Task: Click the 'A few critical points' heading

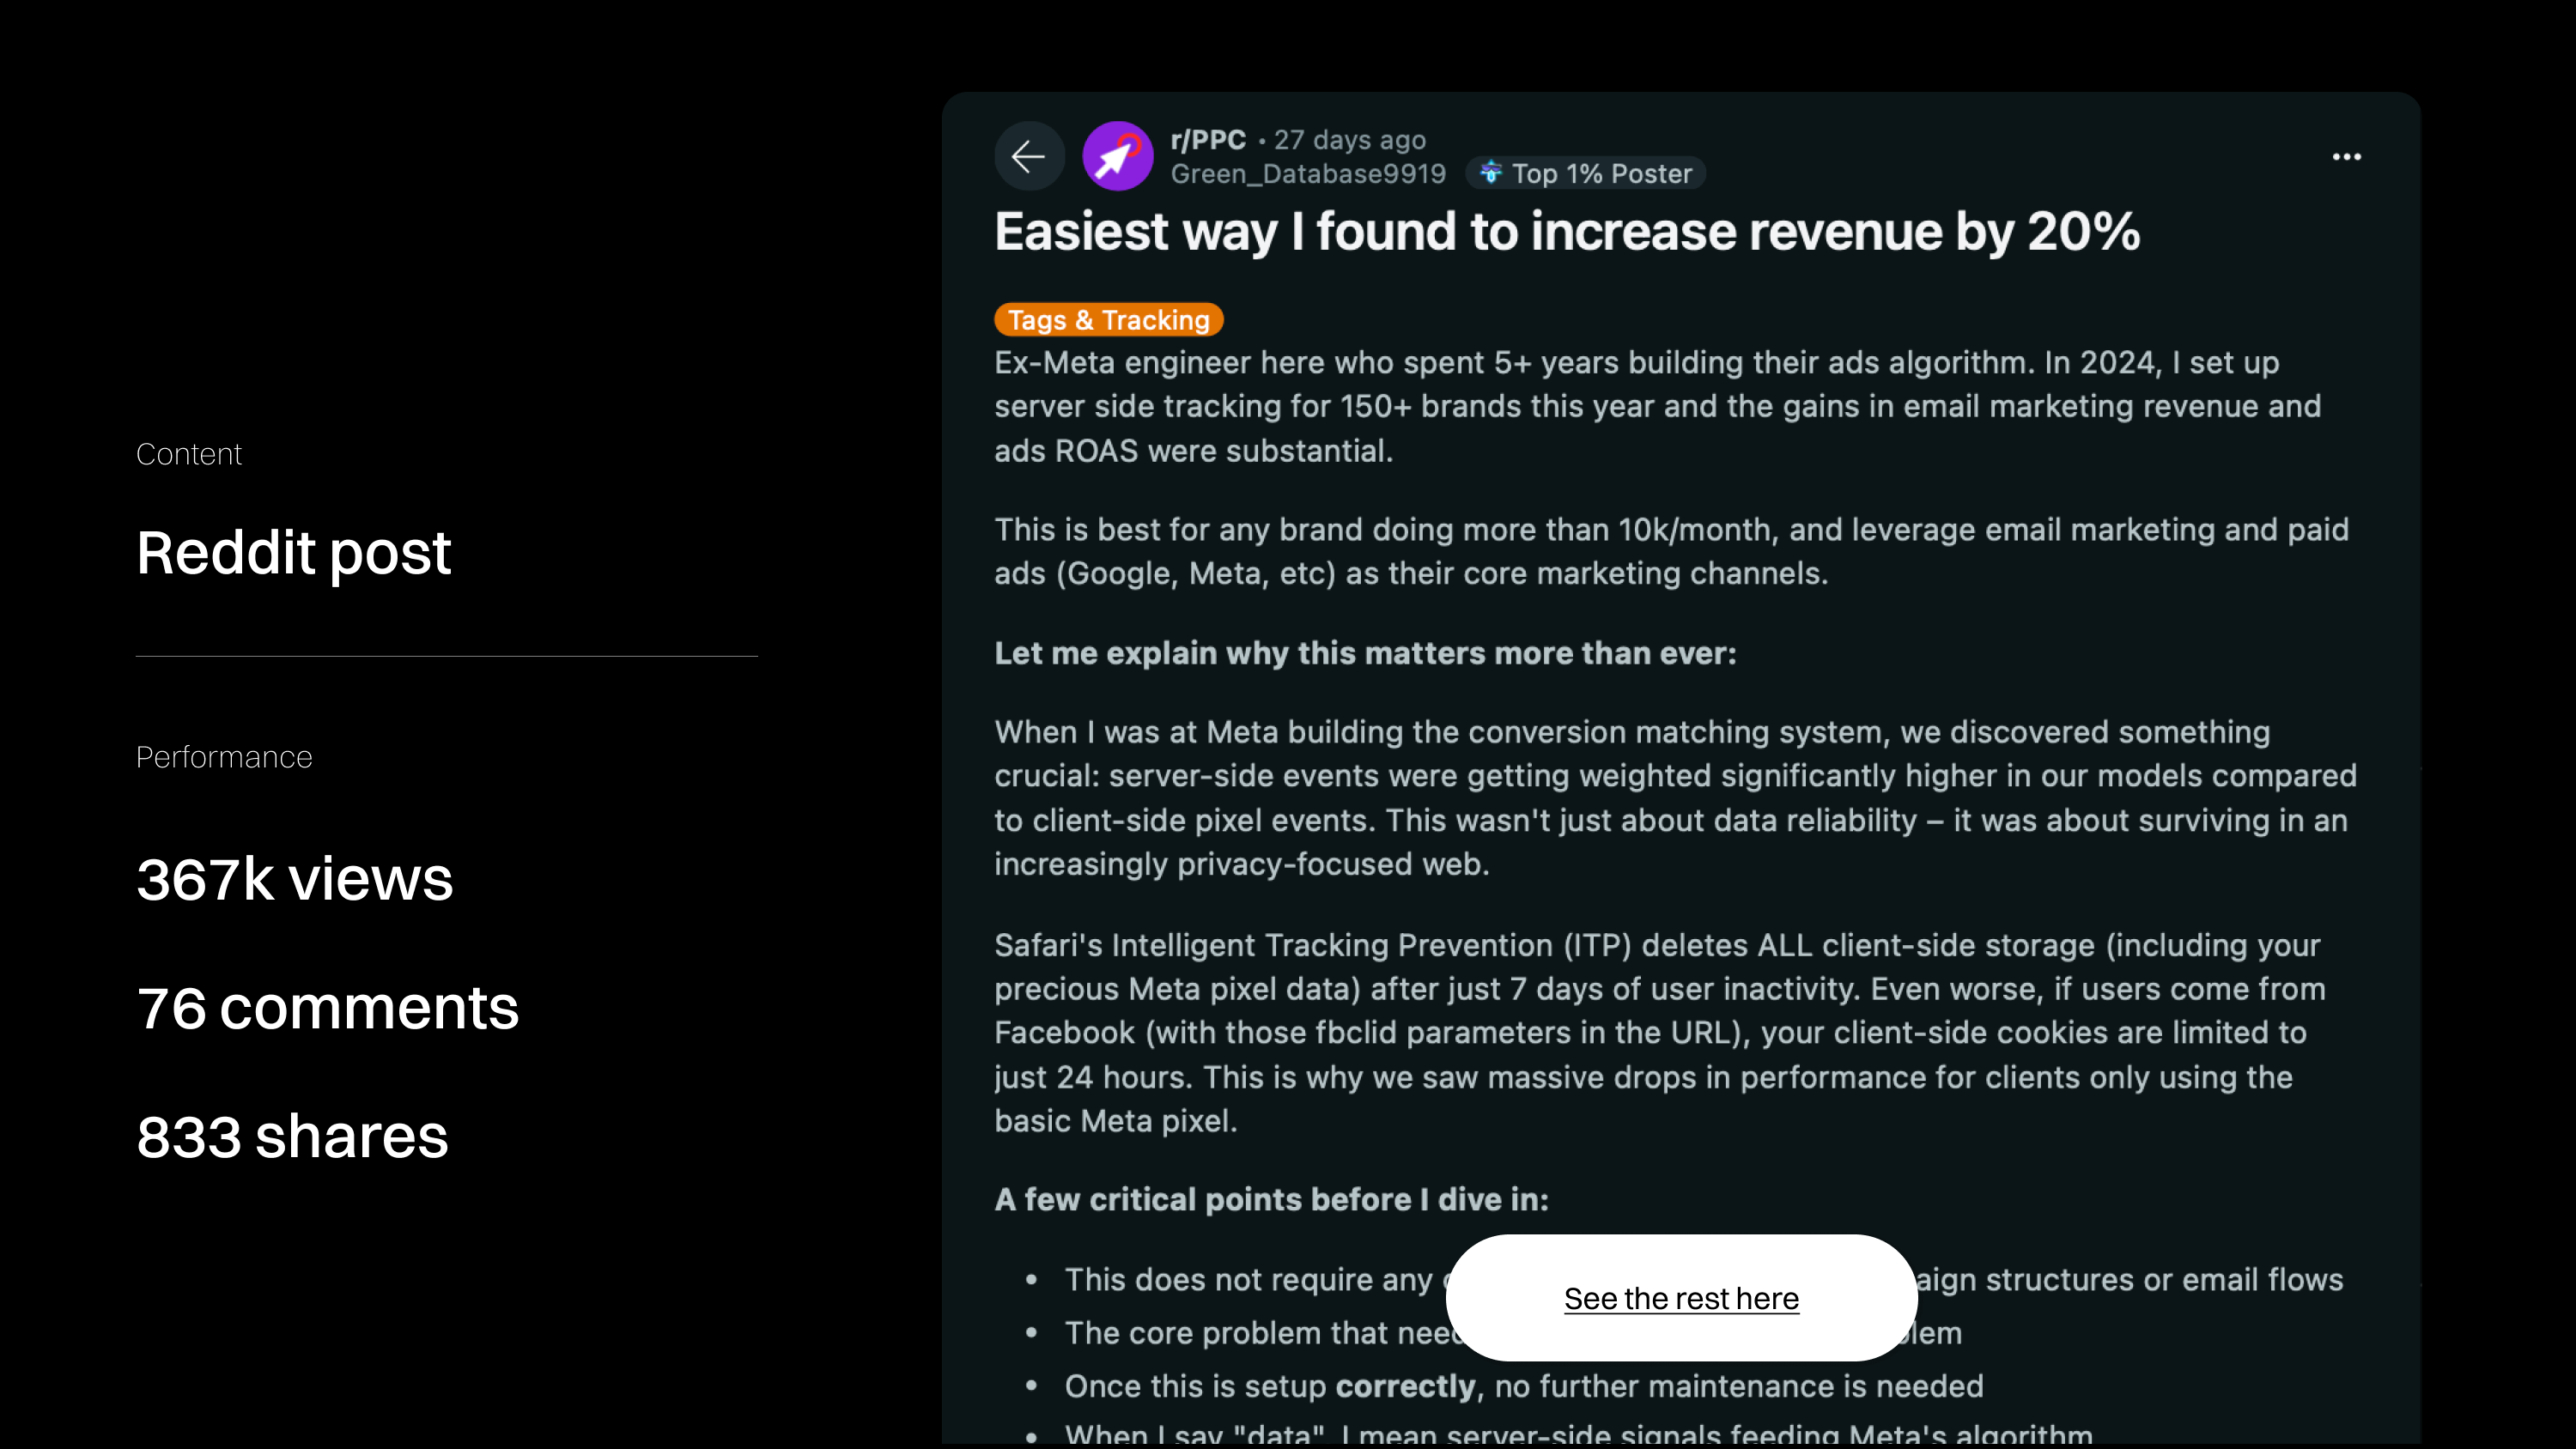Action: 1271,1199
